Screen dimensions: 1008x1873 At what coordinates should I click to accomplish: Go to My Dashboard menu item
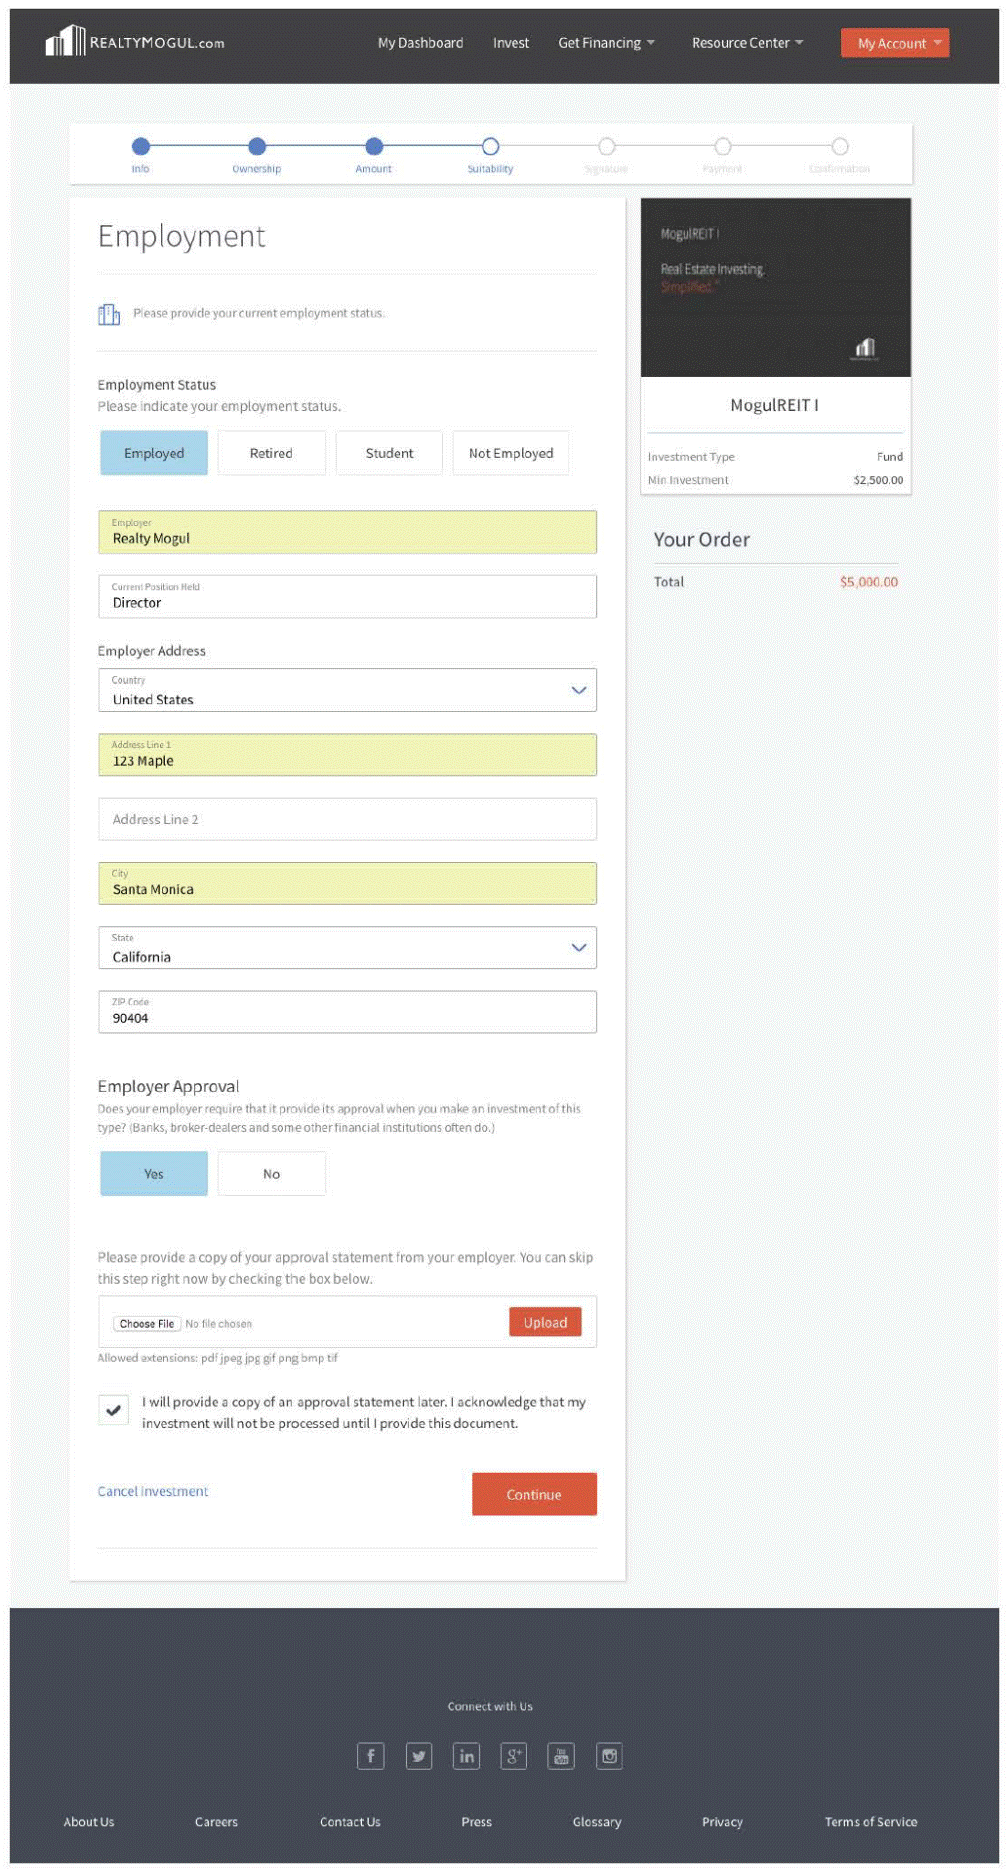pos(420,43)
